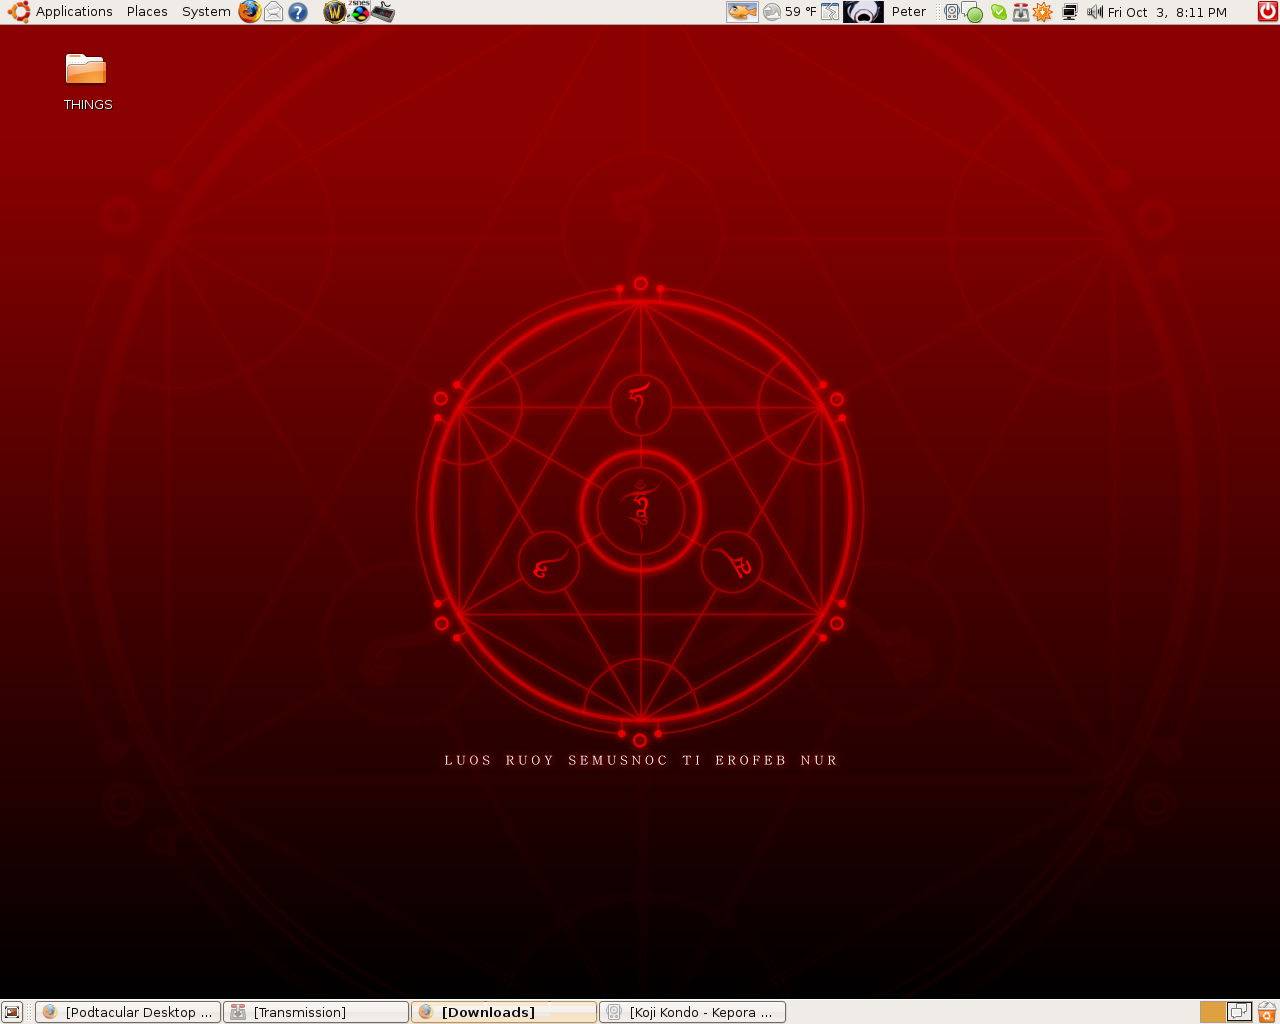Viewport: 1280px width, 1024px height.
Task: Open the map-style panel applet beside the weather
Action: point(830,12)
